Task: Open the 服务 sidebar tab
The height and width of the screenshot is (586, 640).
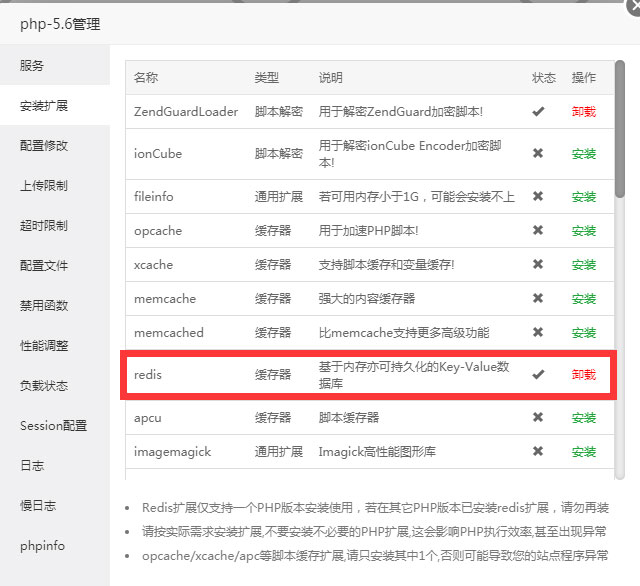Action: [32, 66]
